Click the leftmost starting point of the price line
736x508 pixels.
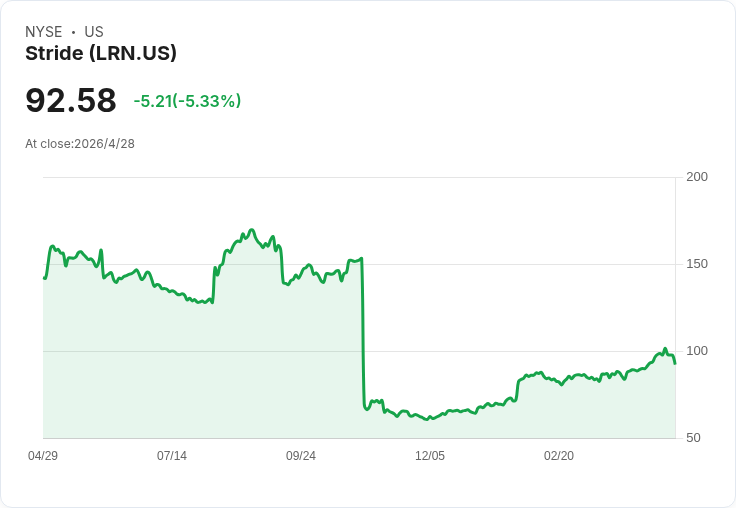44,278
